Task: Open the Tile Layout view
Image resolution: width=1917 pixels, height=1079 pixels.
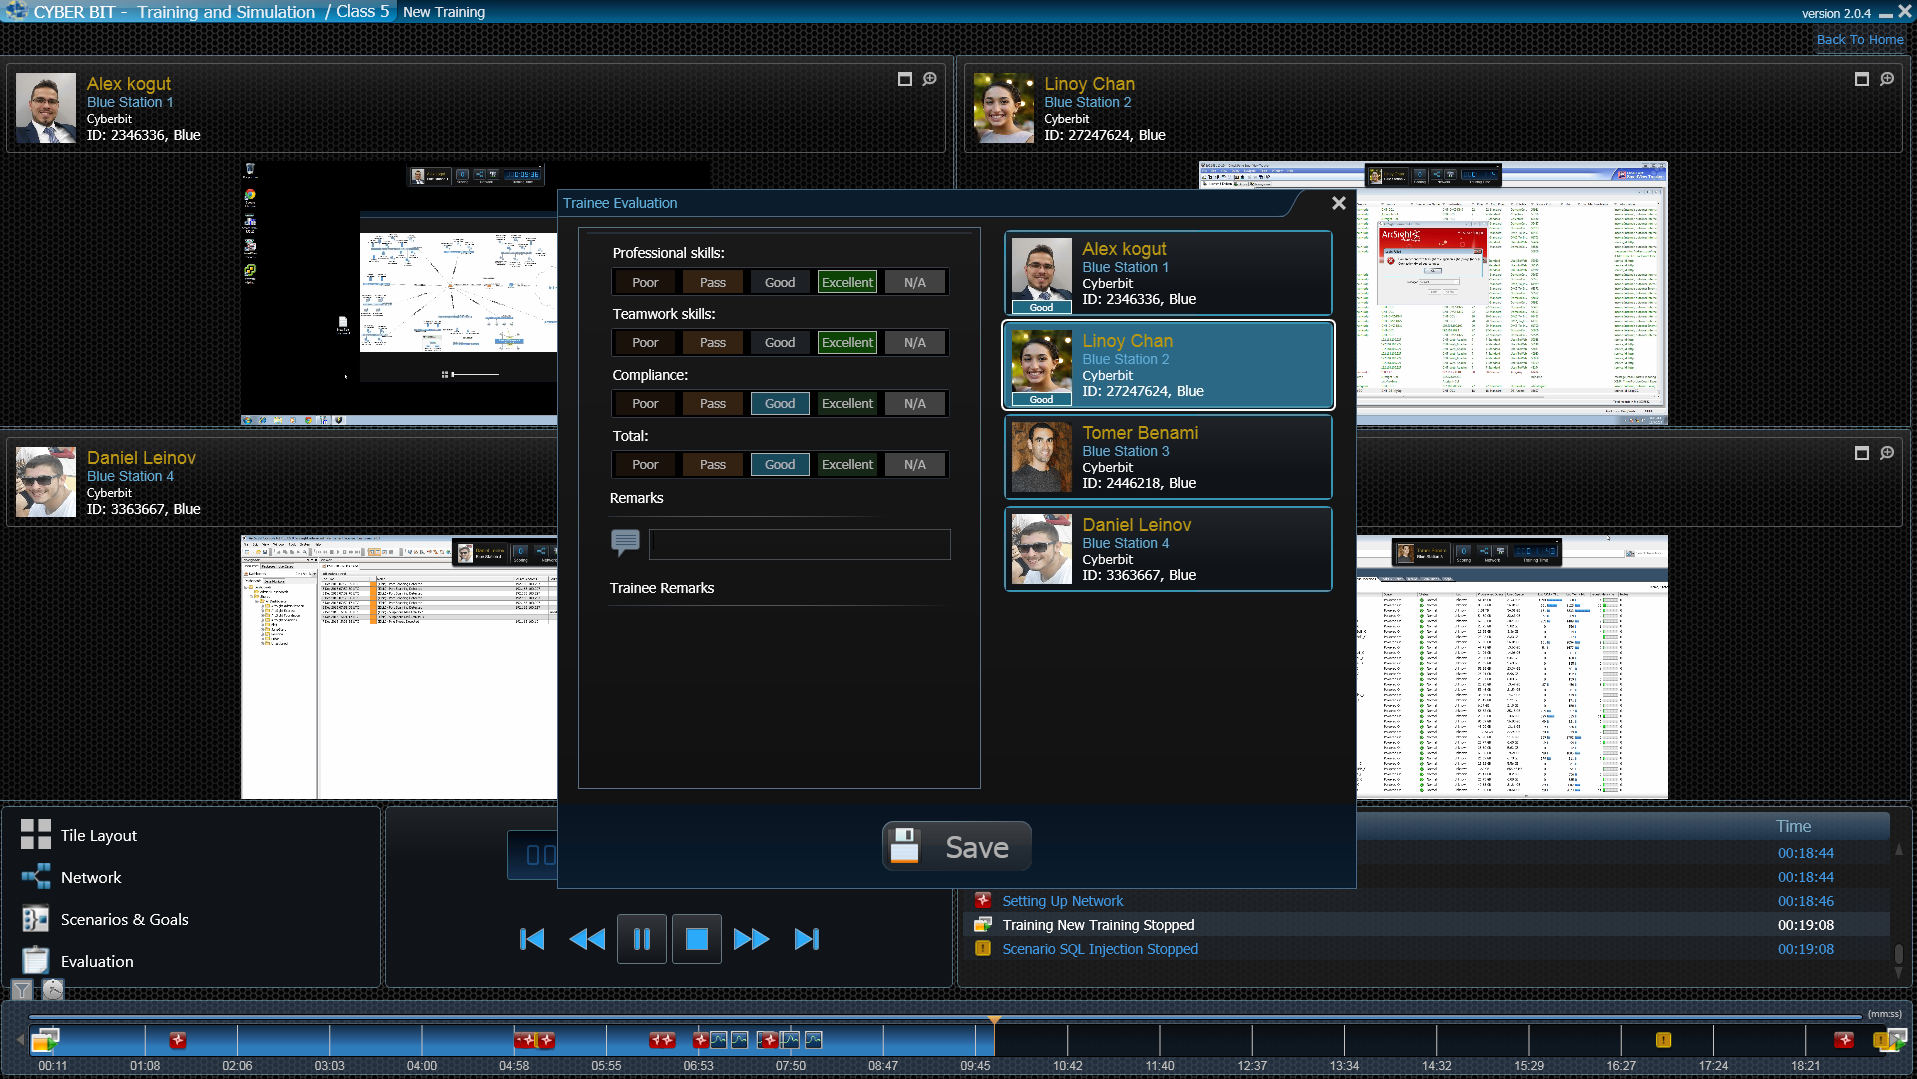Action: (98, 835)
